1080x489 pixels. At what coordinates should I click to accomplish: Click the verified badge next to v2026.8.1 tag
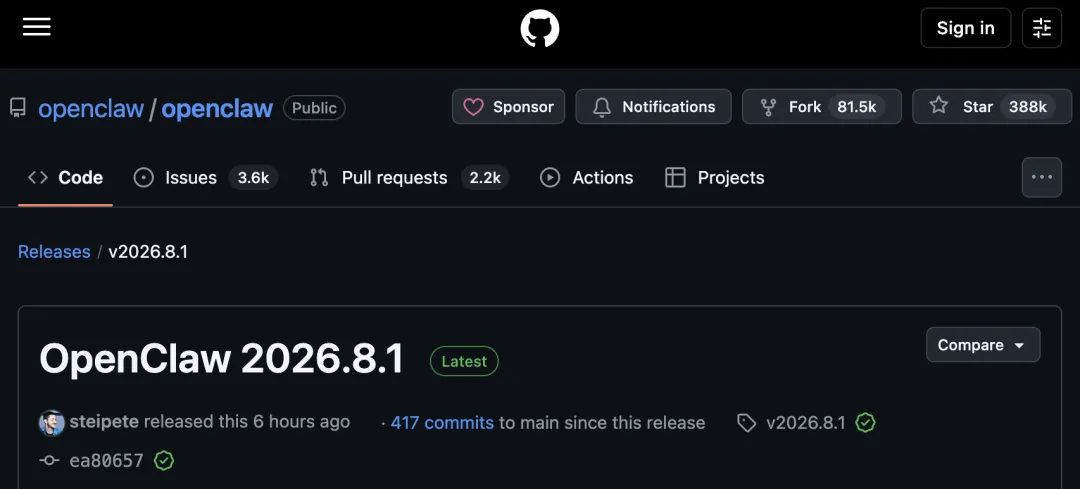[x=865, y=422]
